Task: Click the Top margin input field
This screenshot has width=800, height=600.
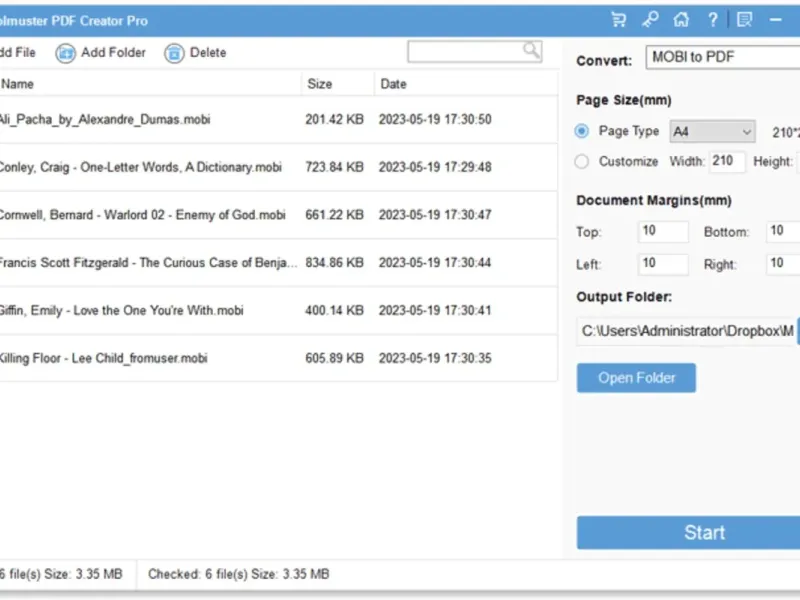Action: click(663, 232)
